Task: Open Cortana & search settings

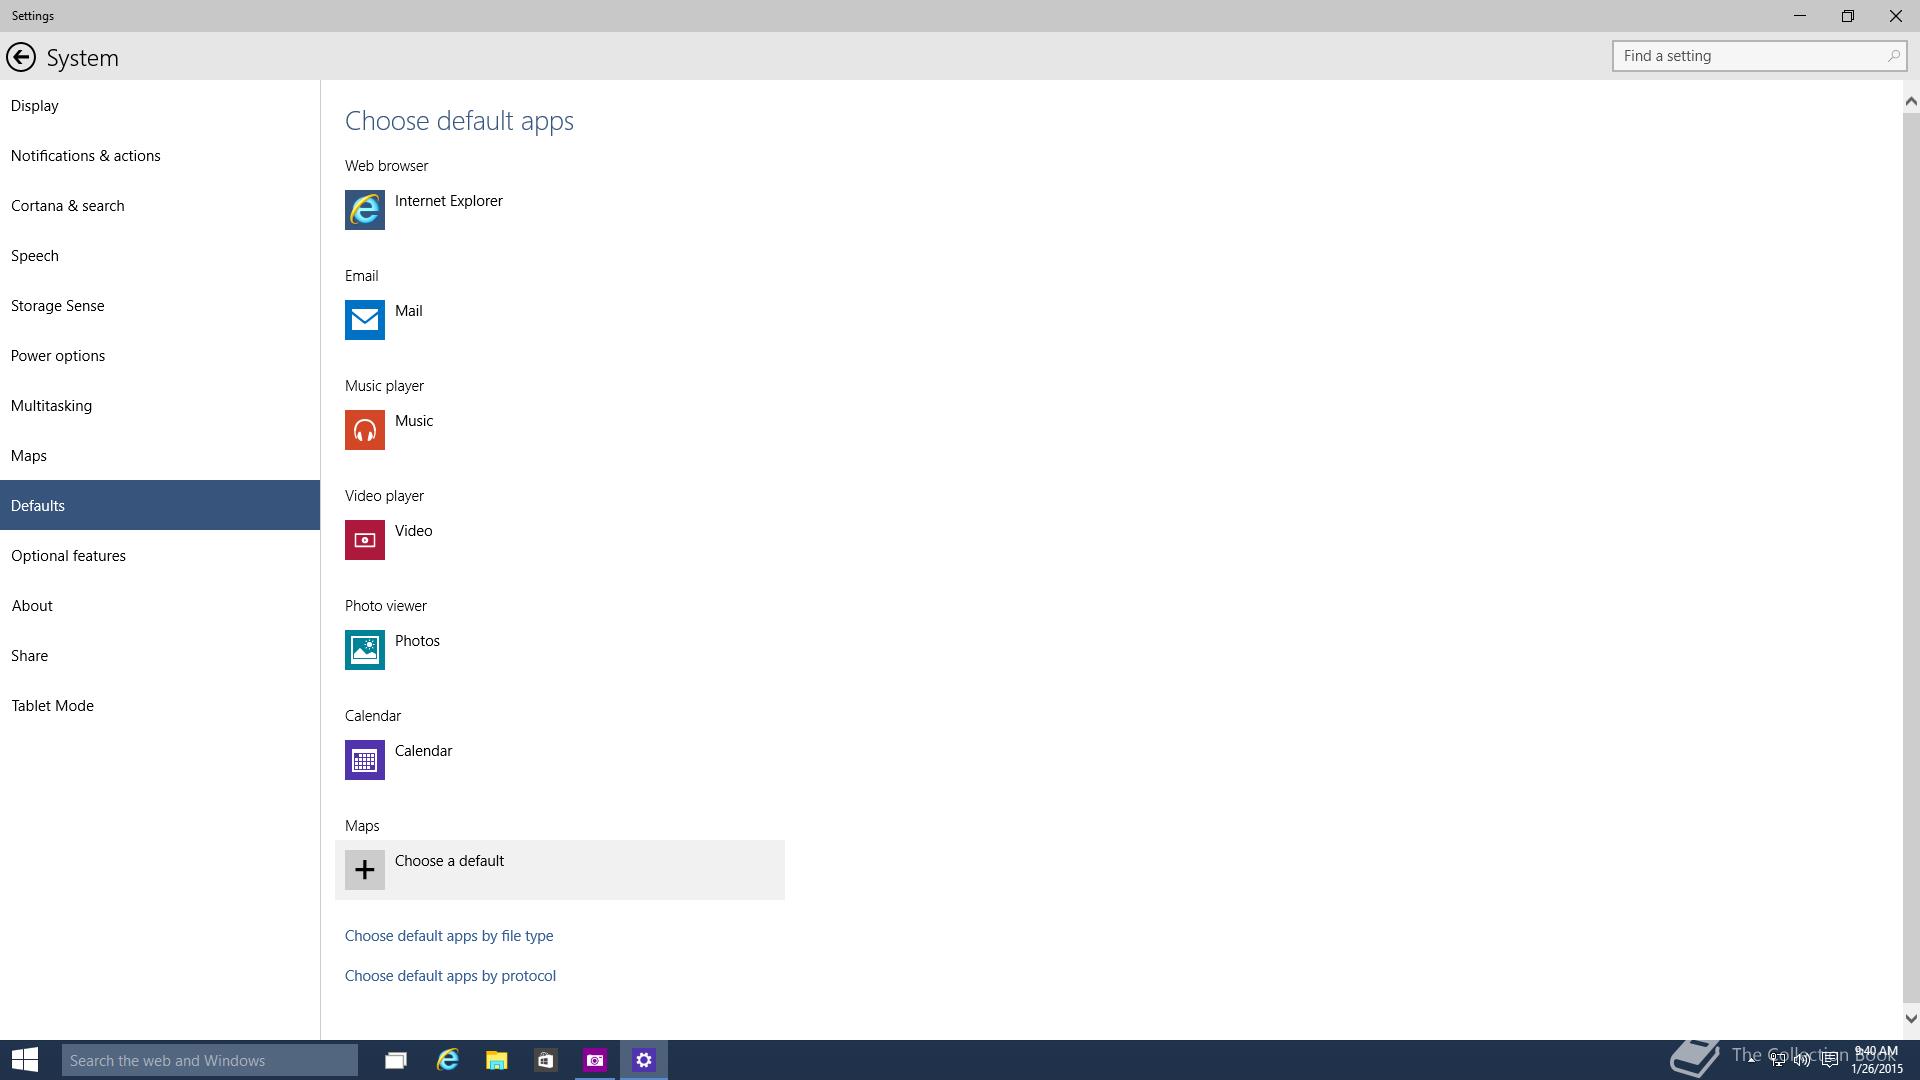Action: pyautogui.click(x=160, y=205)
